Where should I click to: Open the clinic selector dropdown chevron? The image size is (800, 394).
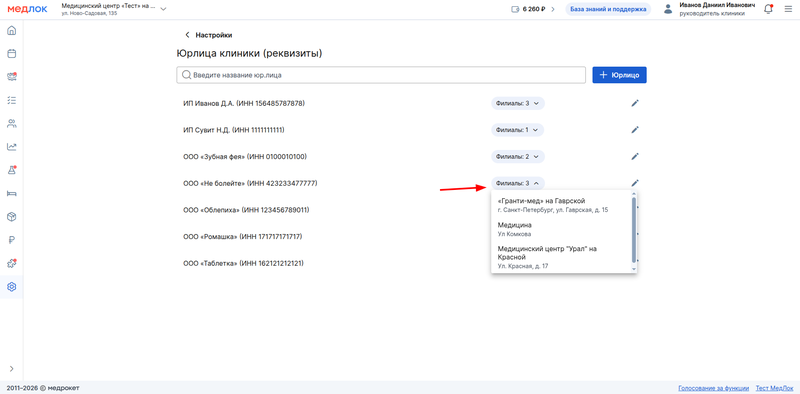pos(163,9)
